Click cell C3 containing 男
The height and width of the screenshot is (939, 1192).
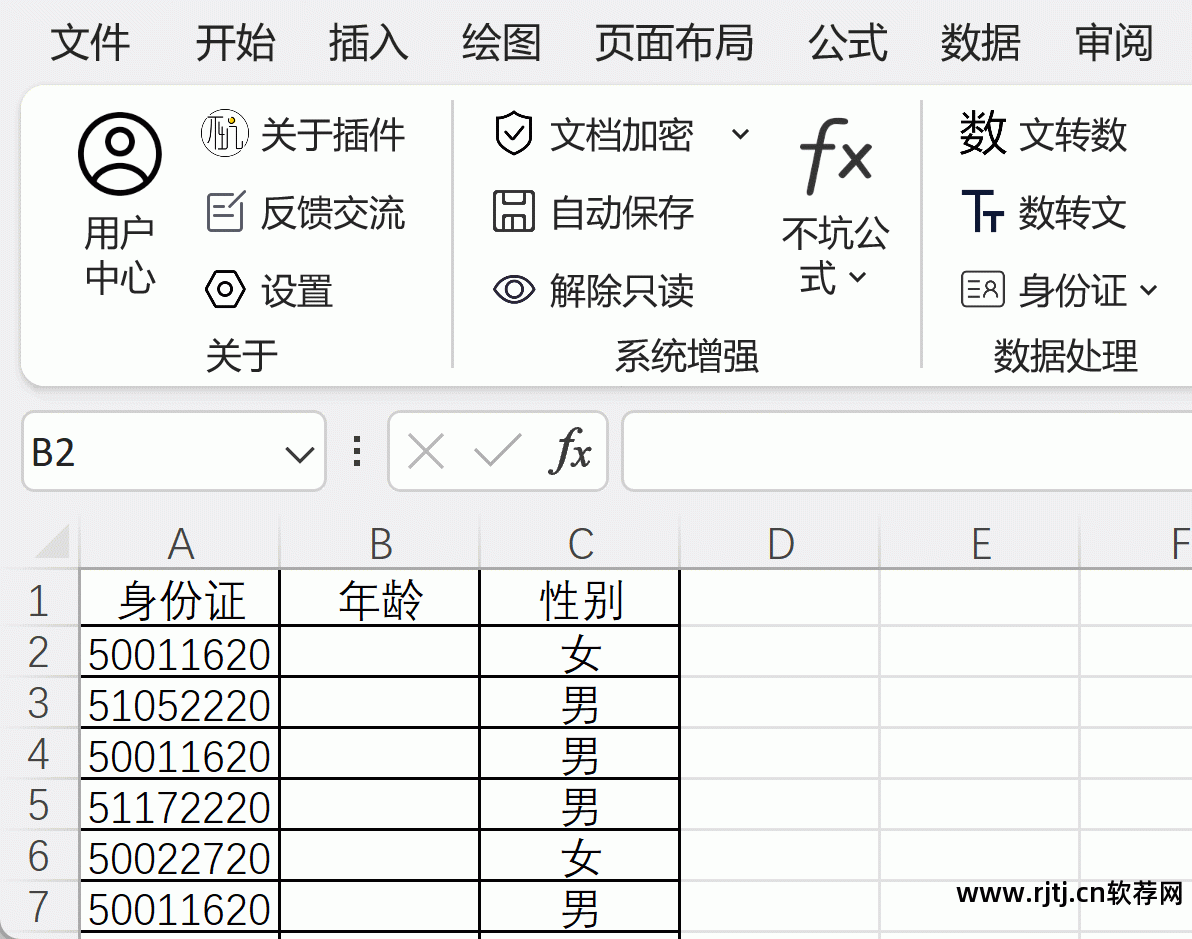click(580, 703)
